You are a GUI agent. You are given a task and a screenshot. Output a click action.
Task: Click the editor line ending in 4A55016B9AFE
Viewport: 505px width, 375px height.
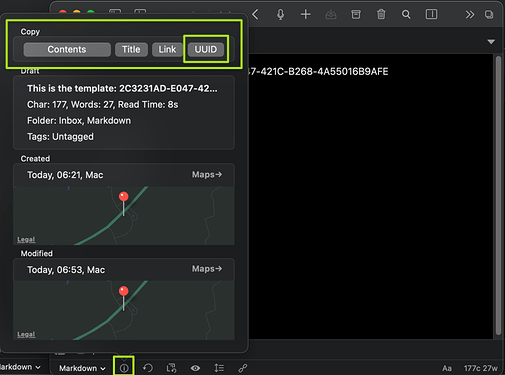[x=318, y=72]
